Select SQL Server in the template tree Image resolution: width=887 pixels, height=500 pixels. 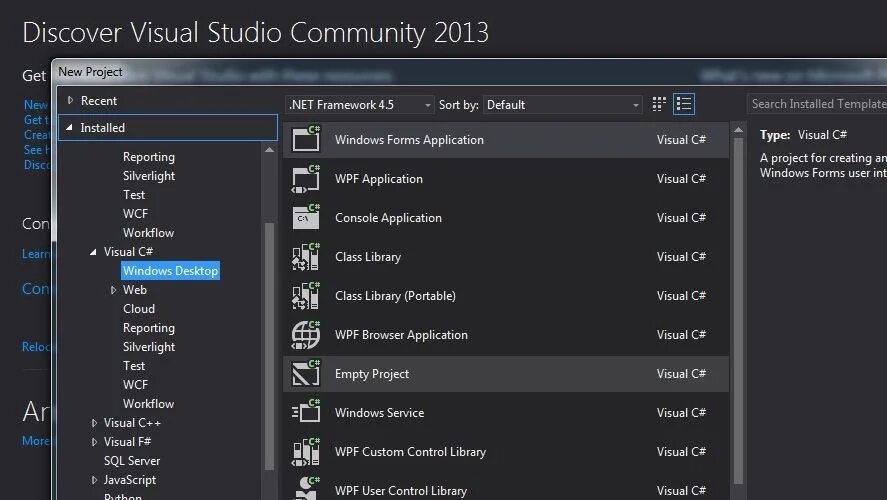tap(132, 460)
